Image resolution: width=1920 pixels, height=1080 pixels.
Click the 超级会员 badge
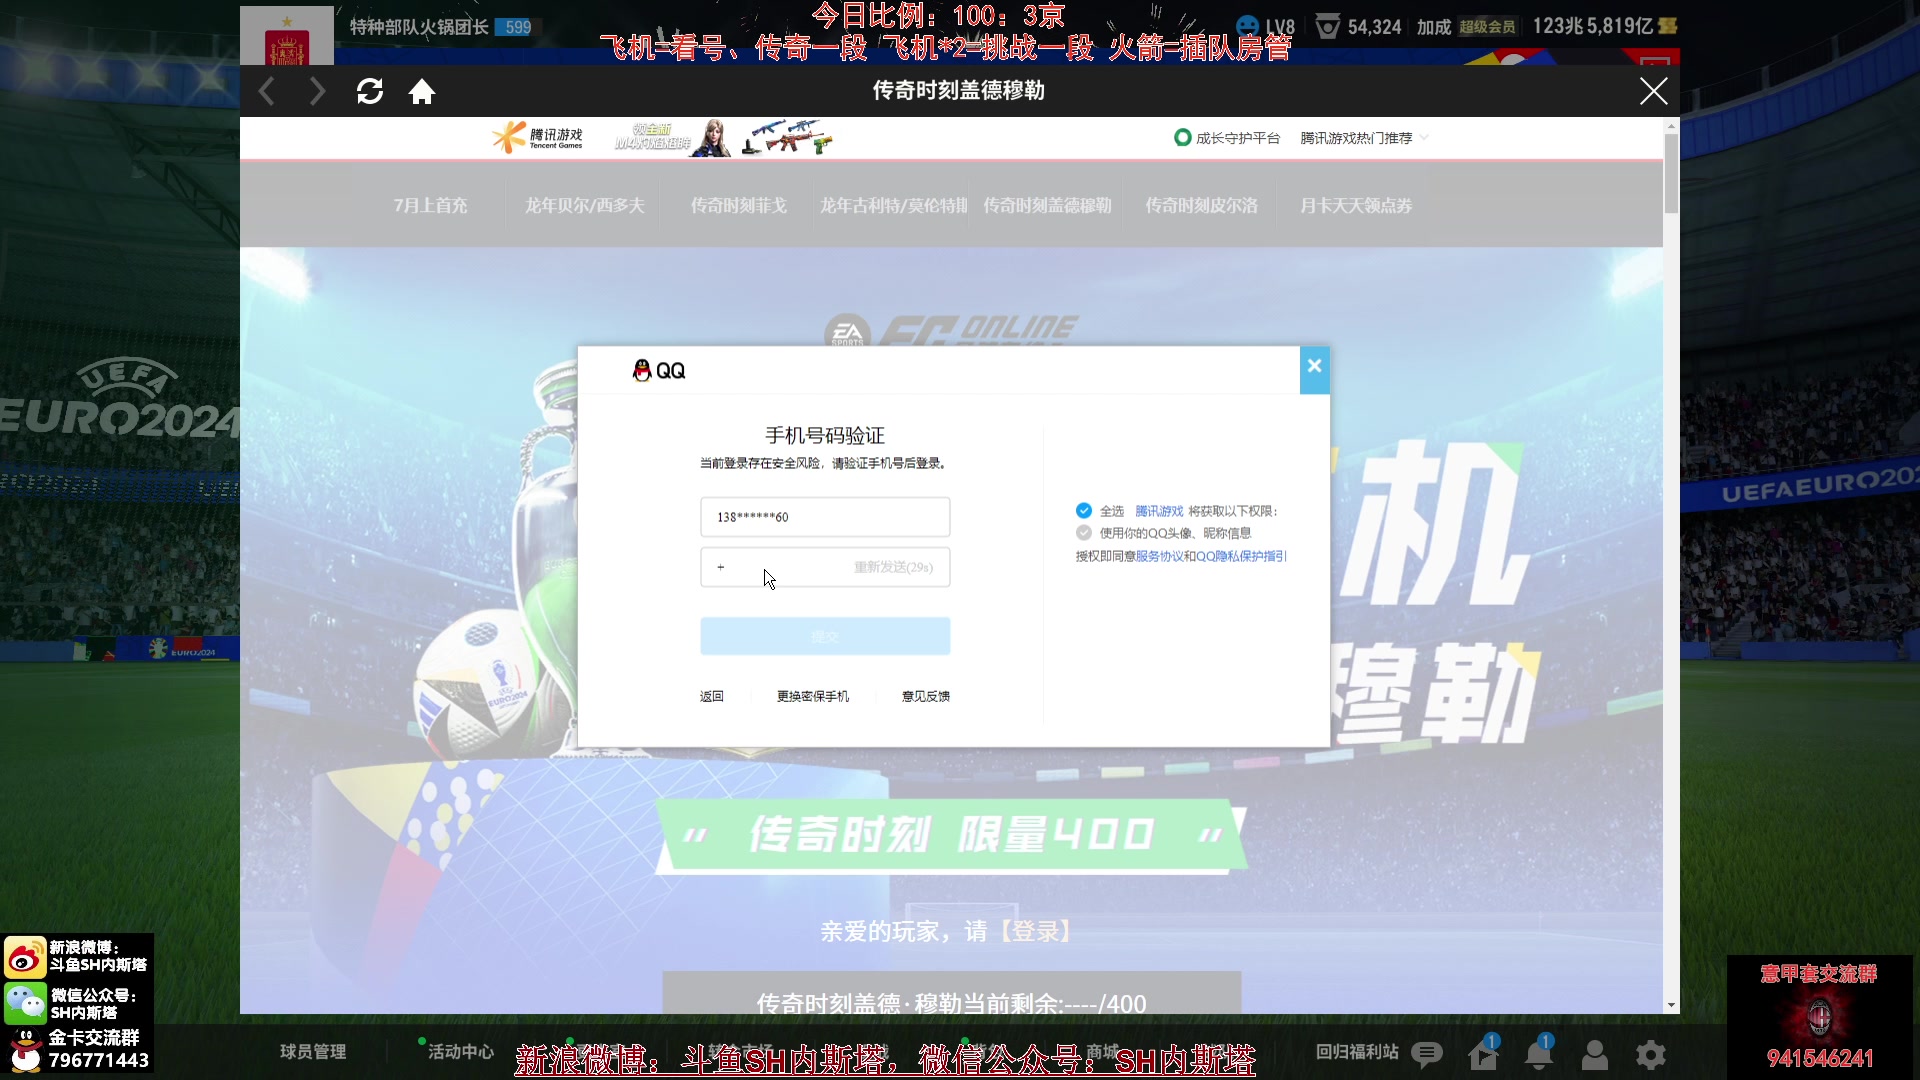[x=1487, y=27]
